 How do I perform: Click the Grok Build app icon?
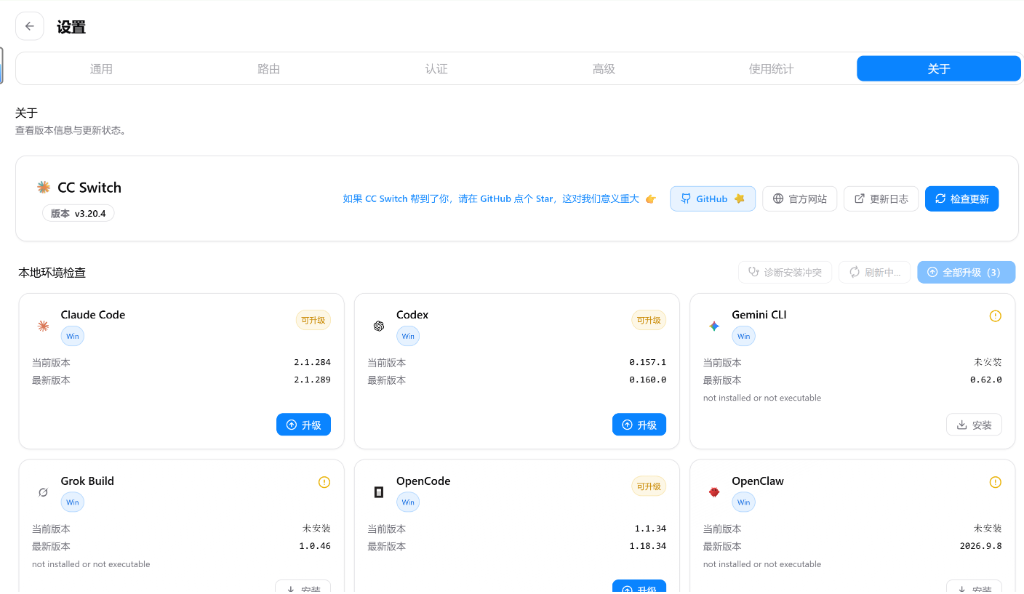point(43,492)
